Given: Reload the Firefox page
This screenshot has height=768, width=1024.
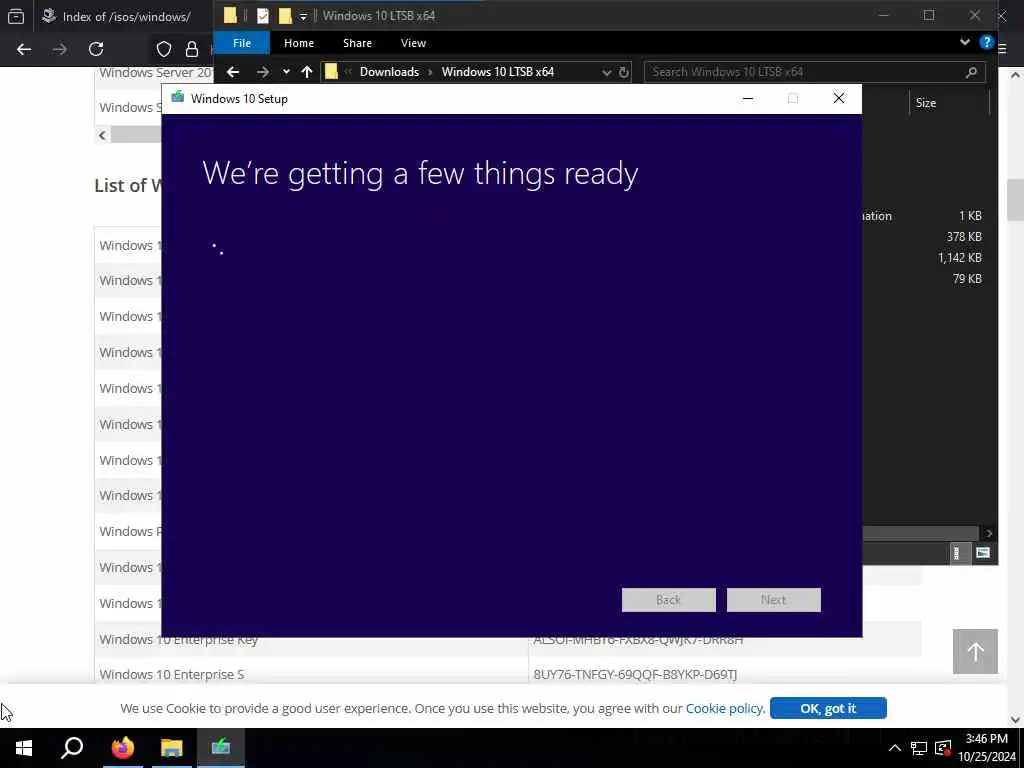Looking at the screenshot, I should pos(96,49).
